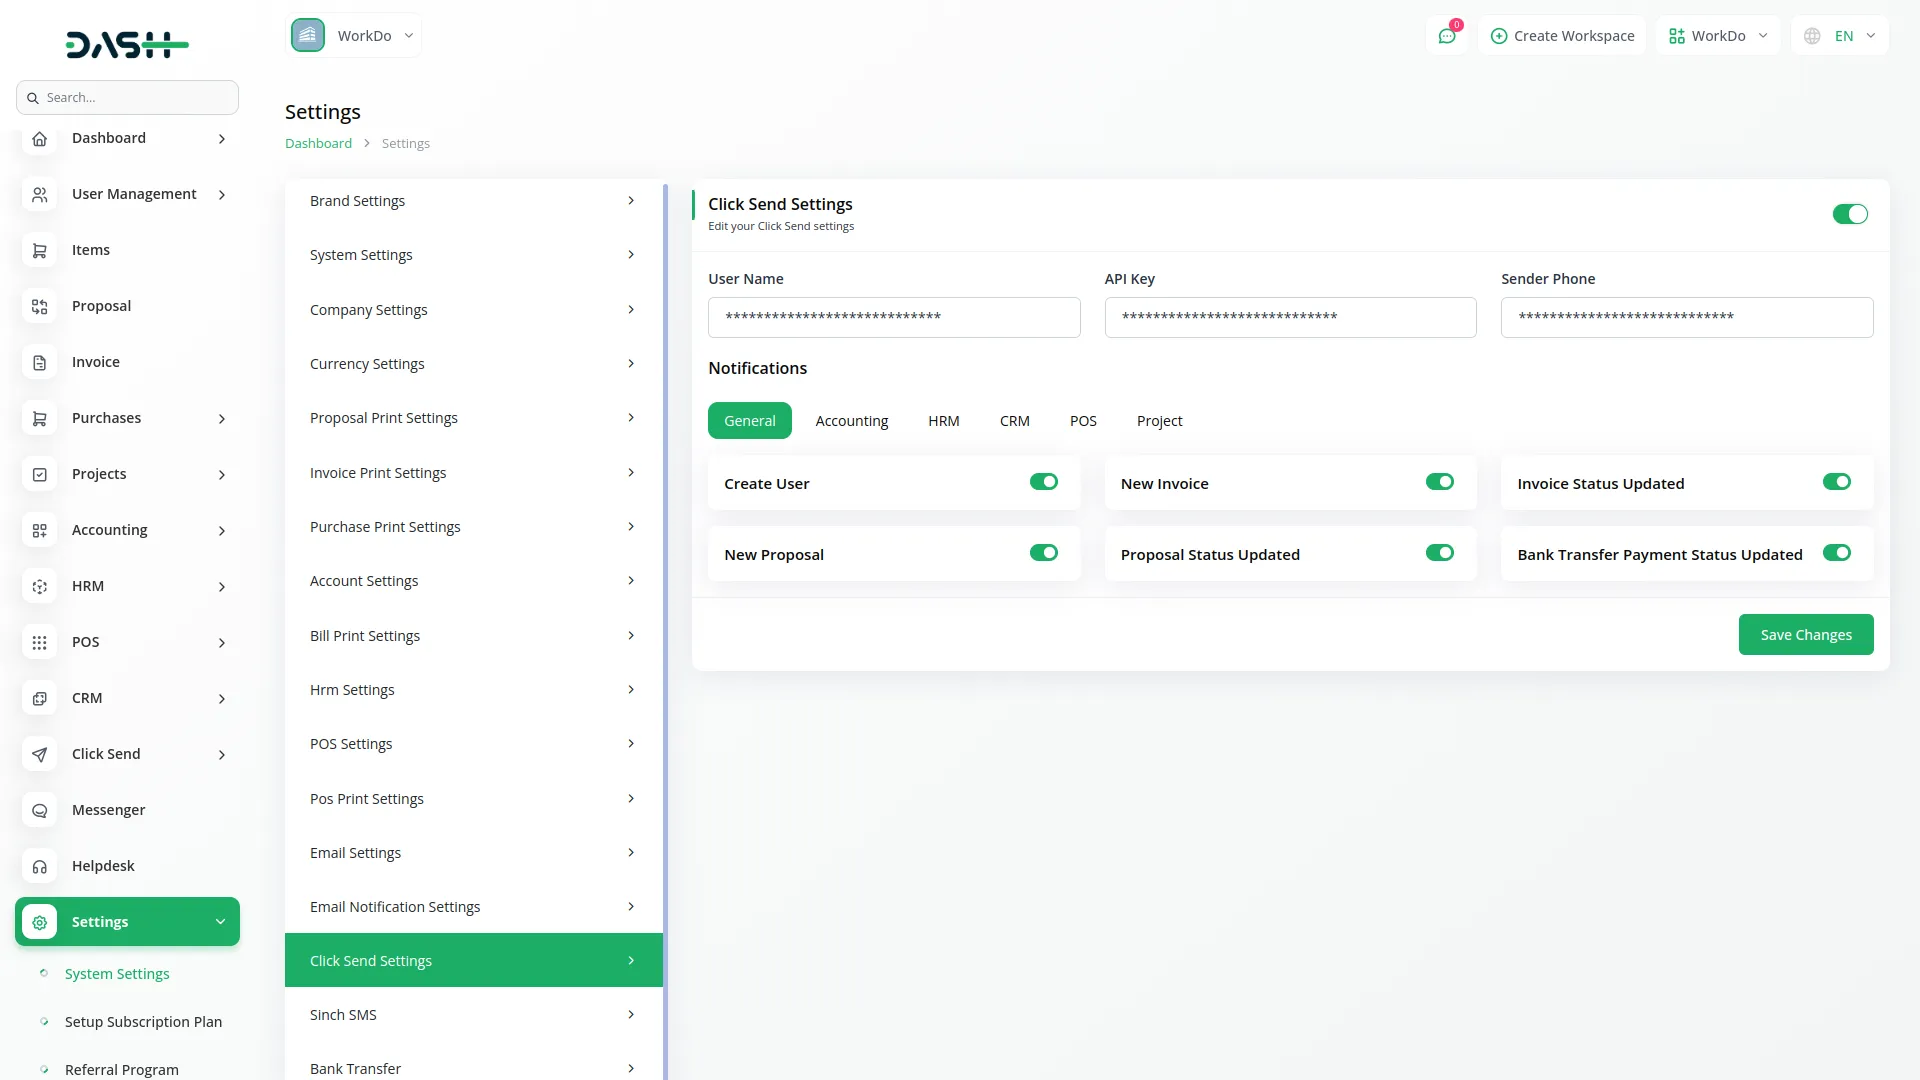Click the Click Send paper plane icon
This screenshot has width=1920, height=1080.
coord(39,754)
